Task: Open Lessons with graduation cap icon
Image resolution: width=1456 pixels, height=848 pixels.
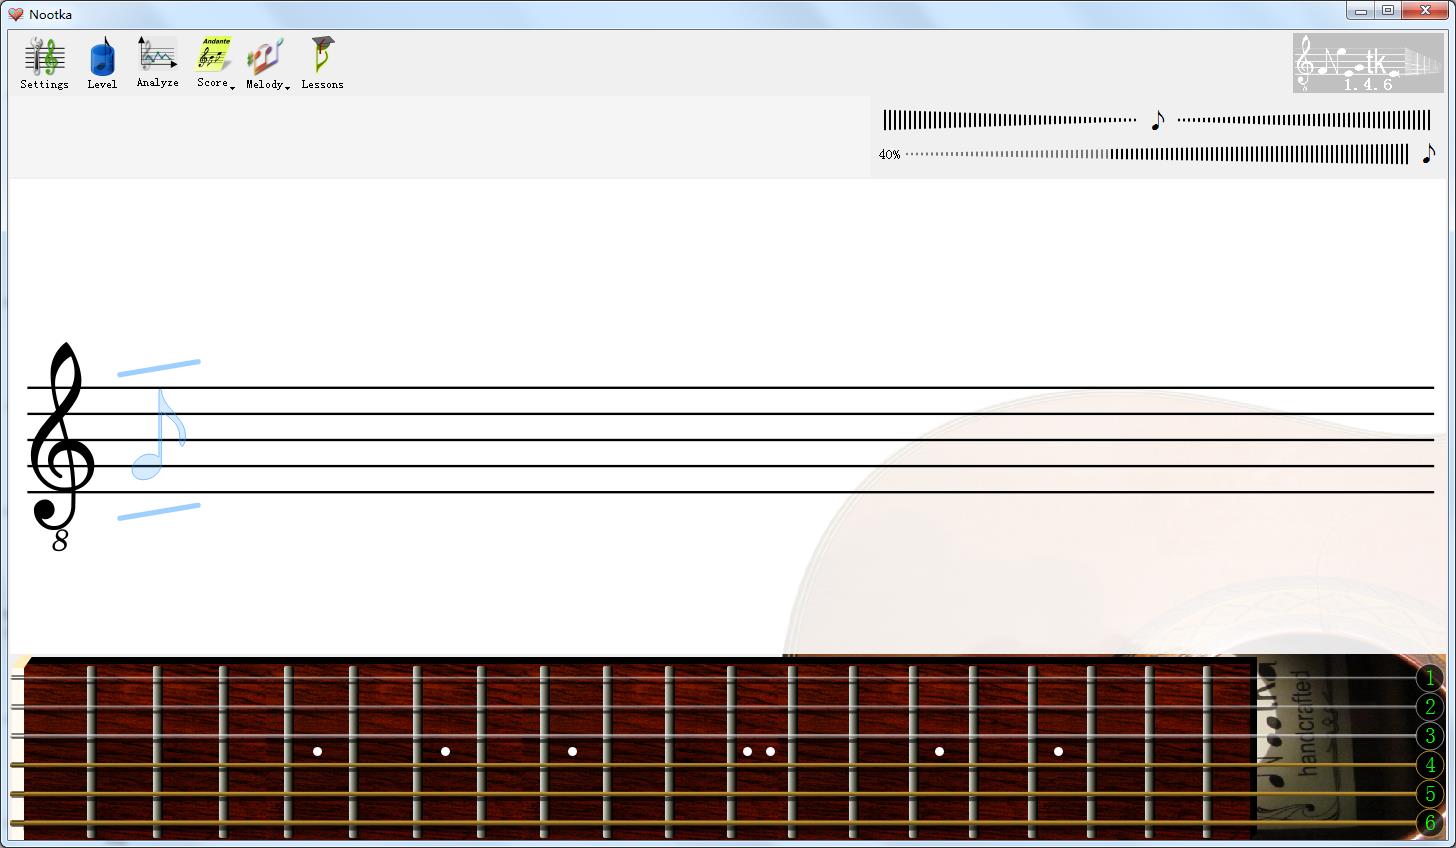Action: pos(322,57)
